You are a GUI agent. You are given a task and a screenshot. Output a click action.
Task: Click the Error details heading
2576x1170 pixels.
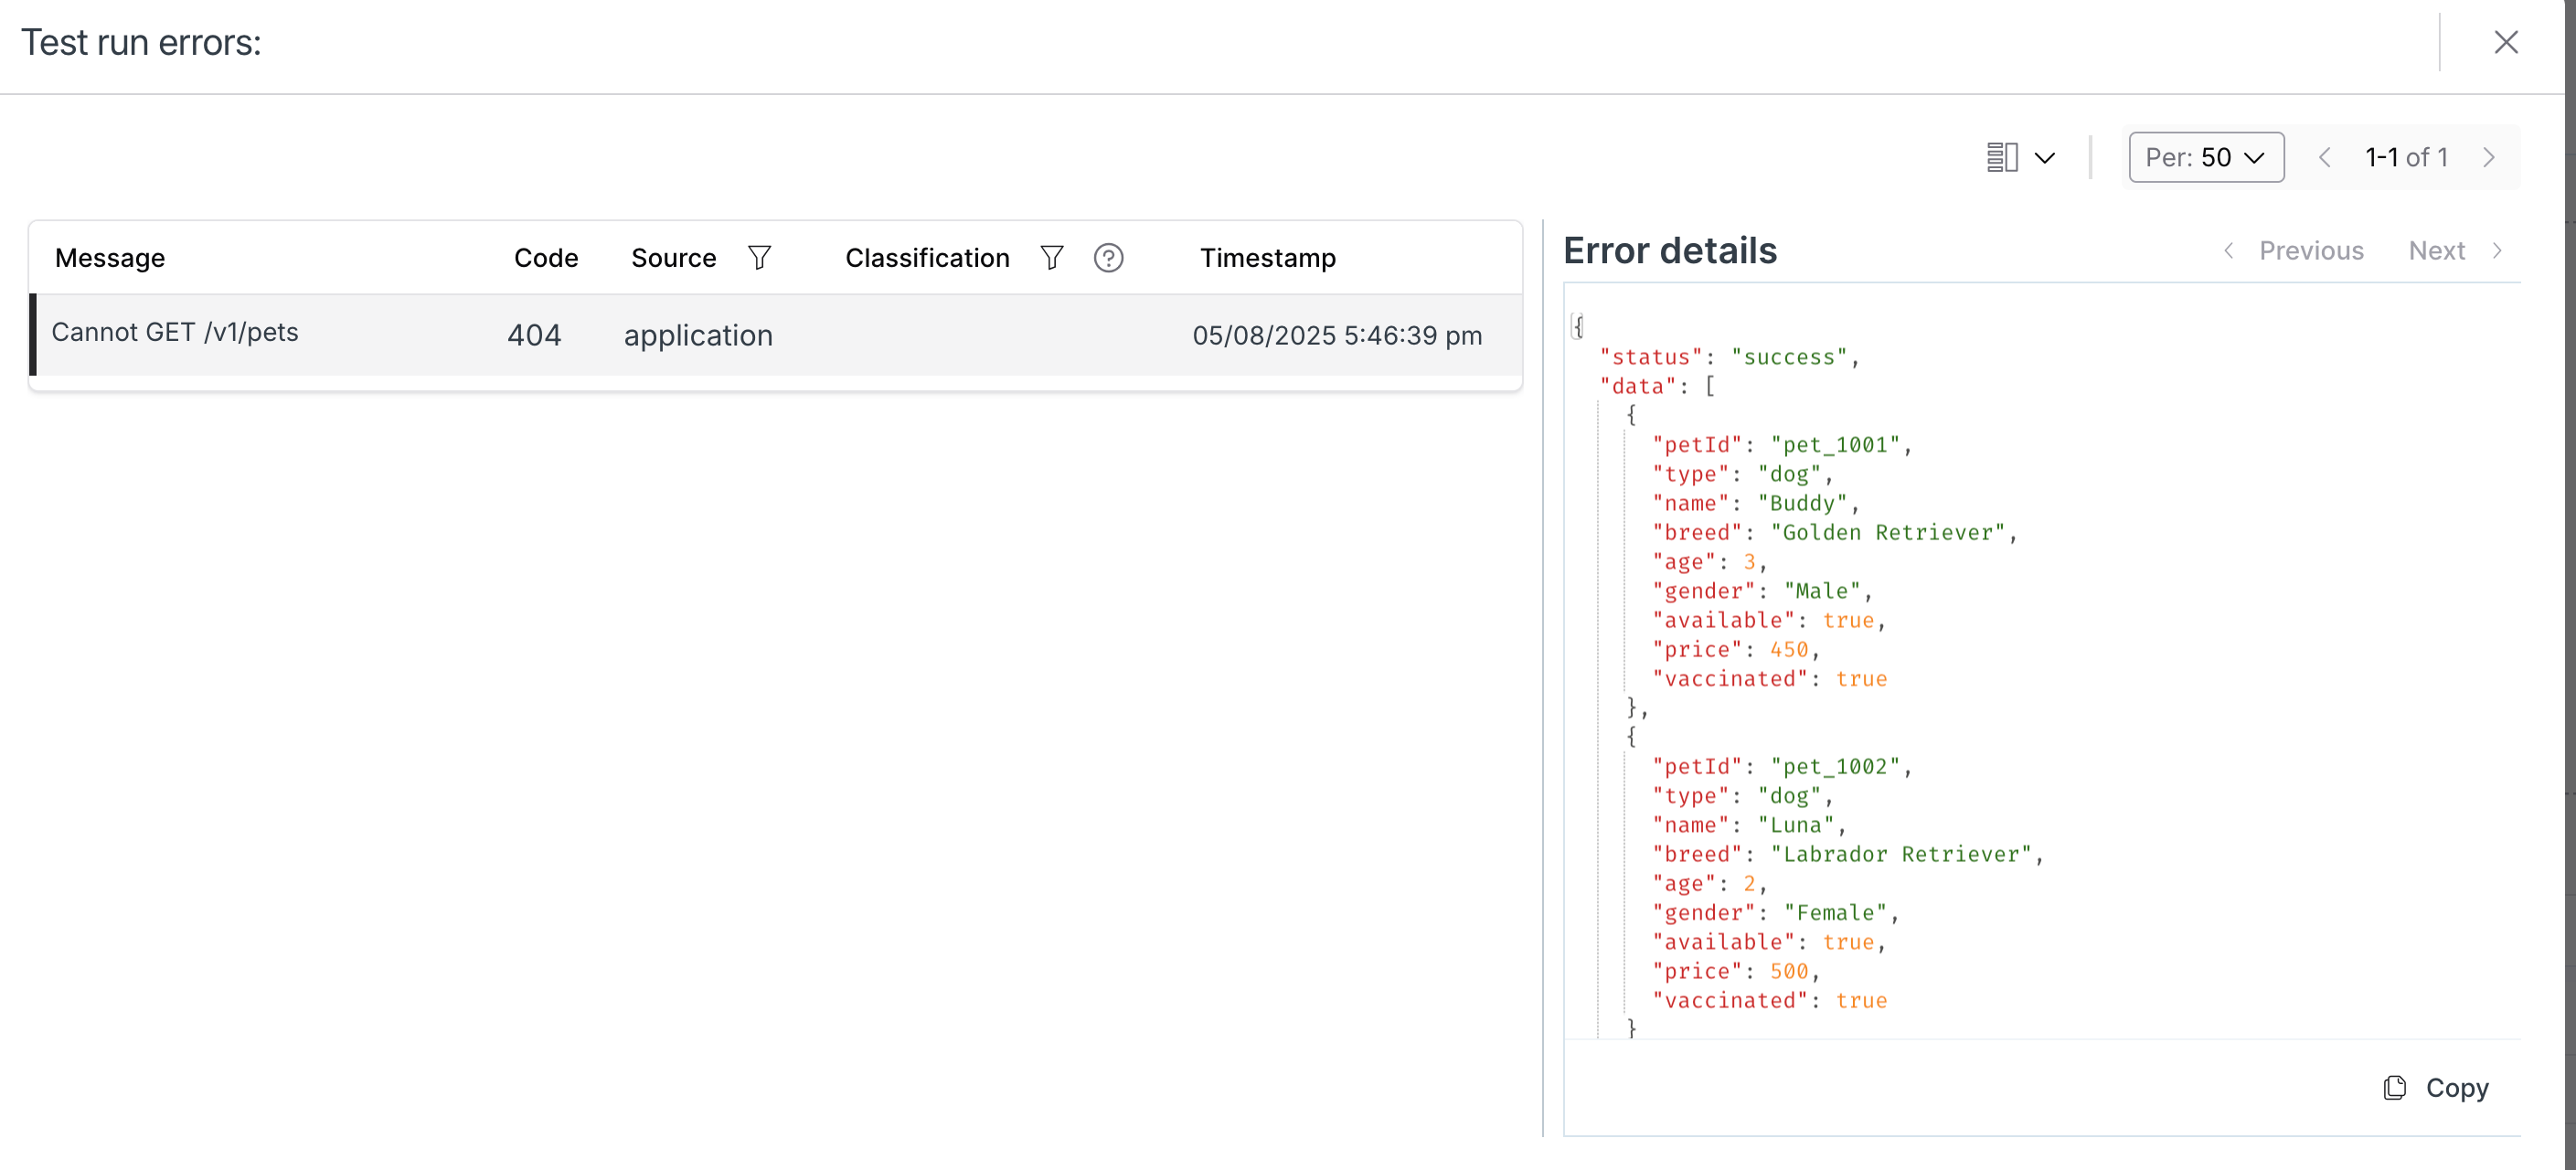[x=1670, y=251]
